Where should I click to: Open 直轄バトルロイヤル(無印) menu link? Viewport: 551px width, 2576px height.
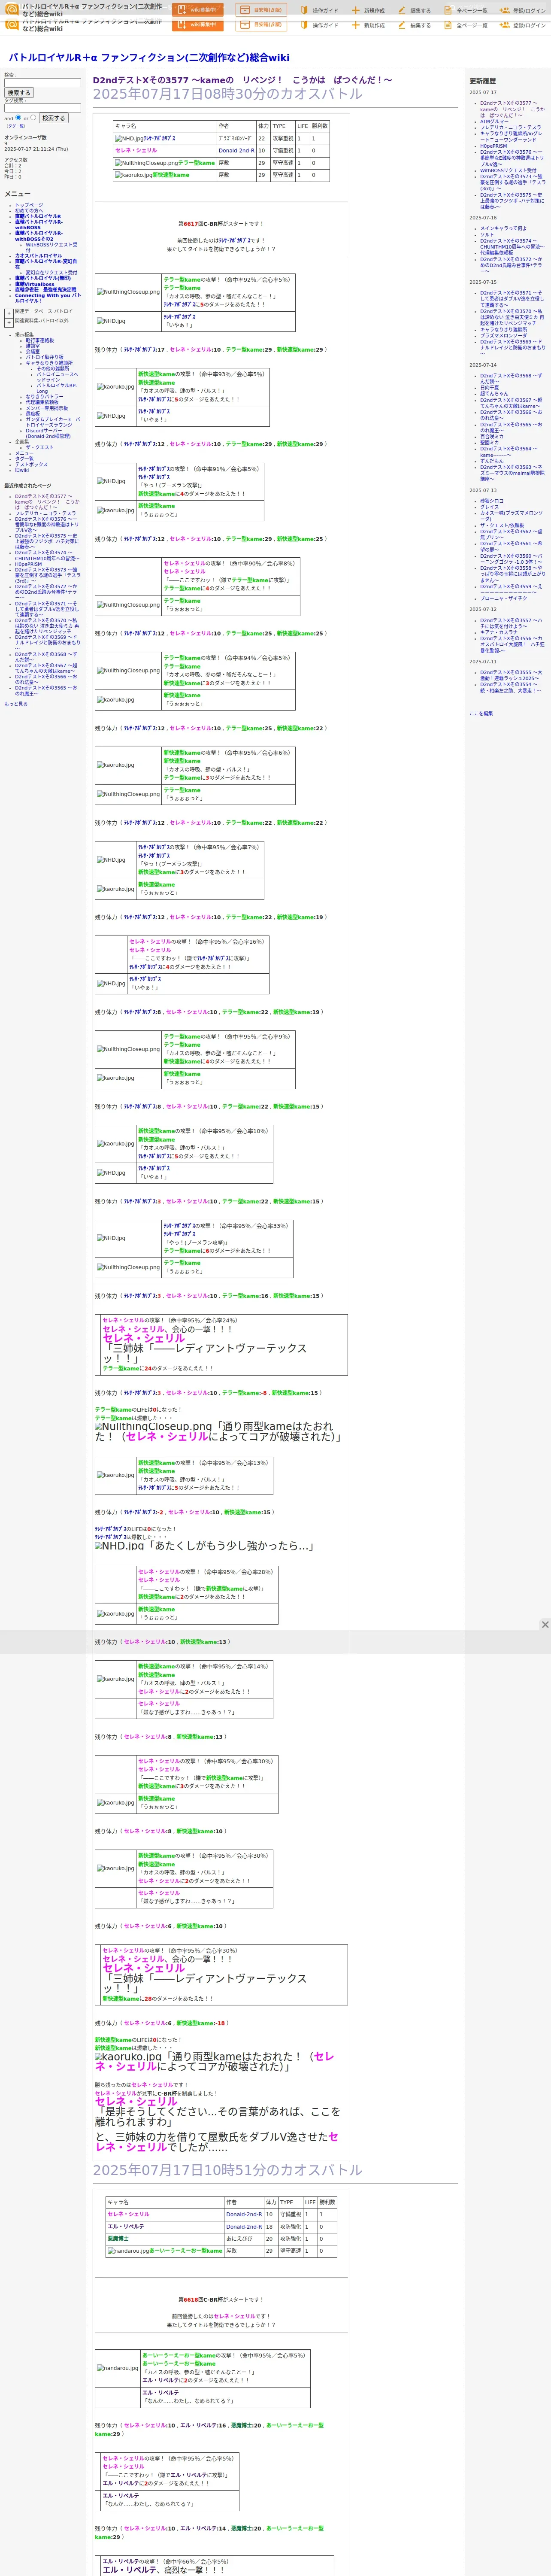(43, 278)
